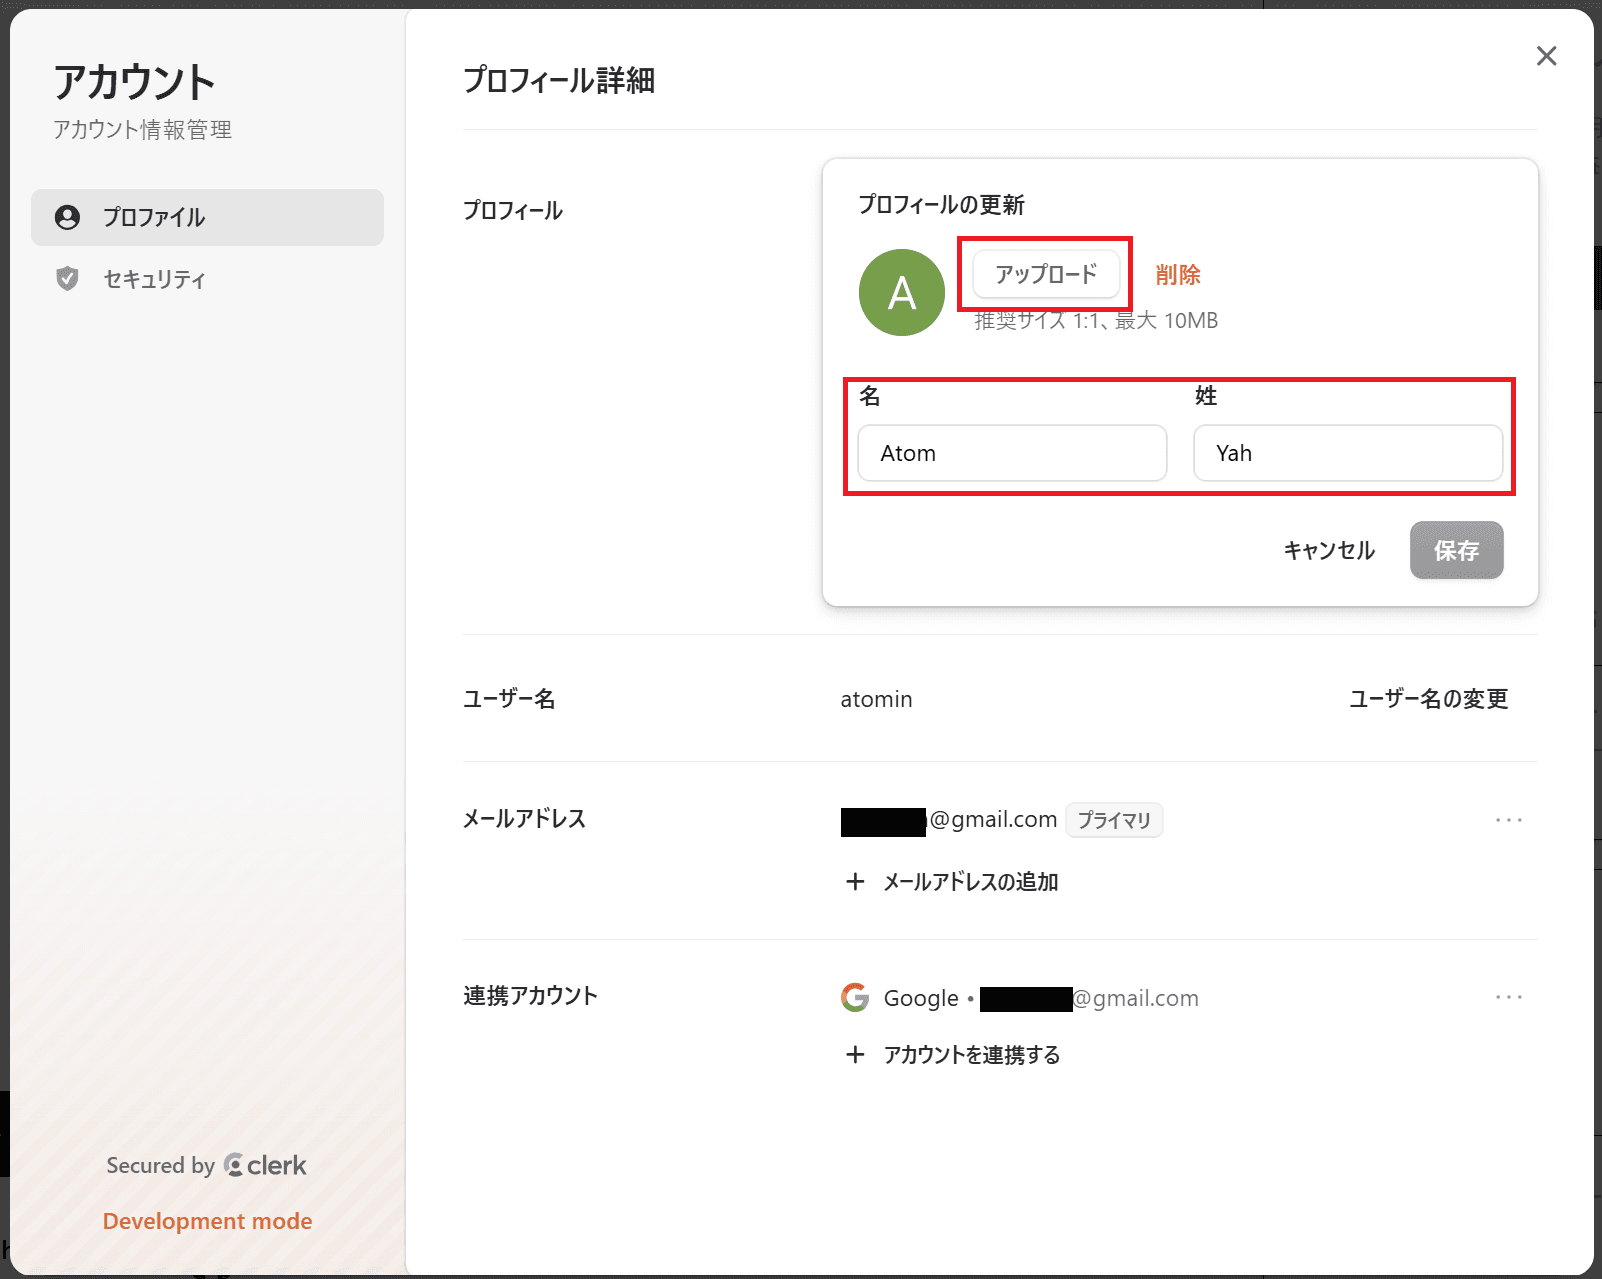
Task: Switch to the セキュリティ section
Action: pos(152,279)
